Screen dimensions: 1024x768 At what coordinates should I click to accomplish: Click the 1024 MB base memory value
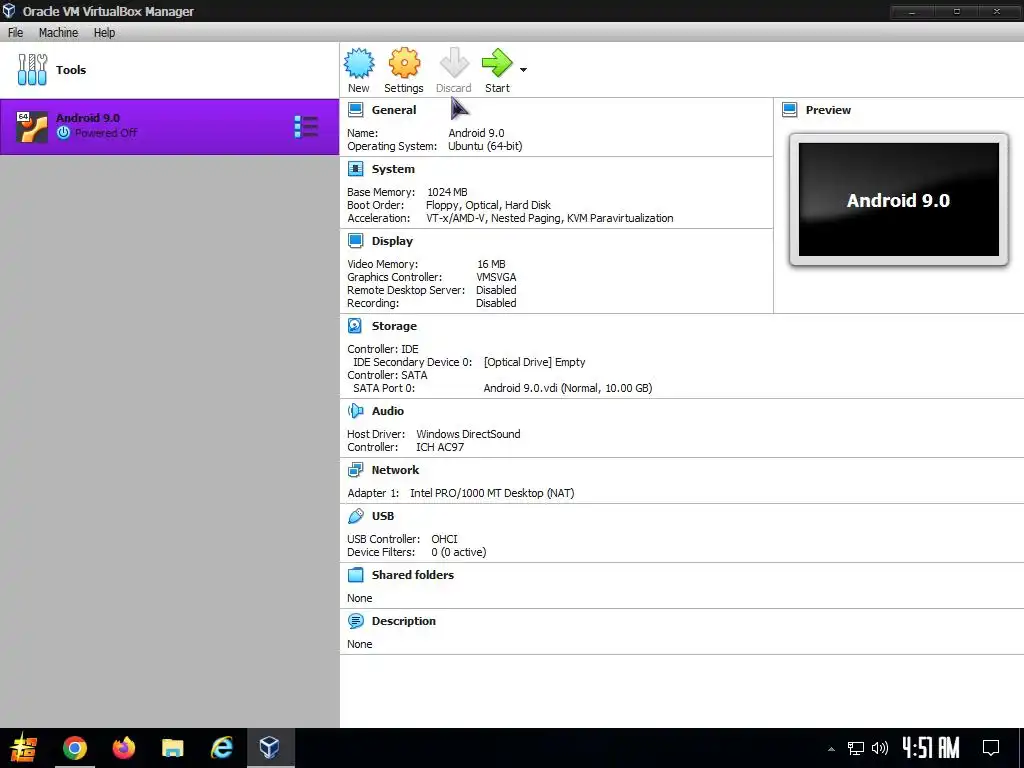[447, 192]
